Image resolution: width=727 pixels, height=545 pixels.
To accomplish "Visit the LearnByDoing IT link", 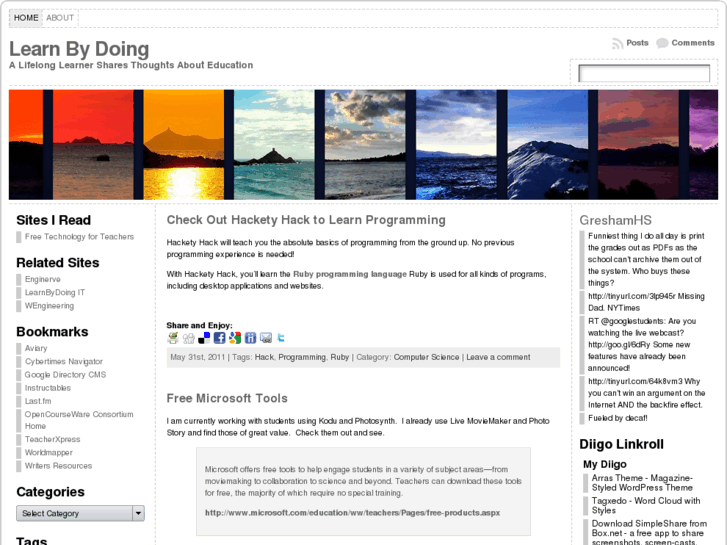I will [55, 292].
